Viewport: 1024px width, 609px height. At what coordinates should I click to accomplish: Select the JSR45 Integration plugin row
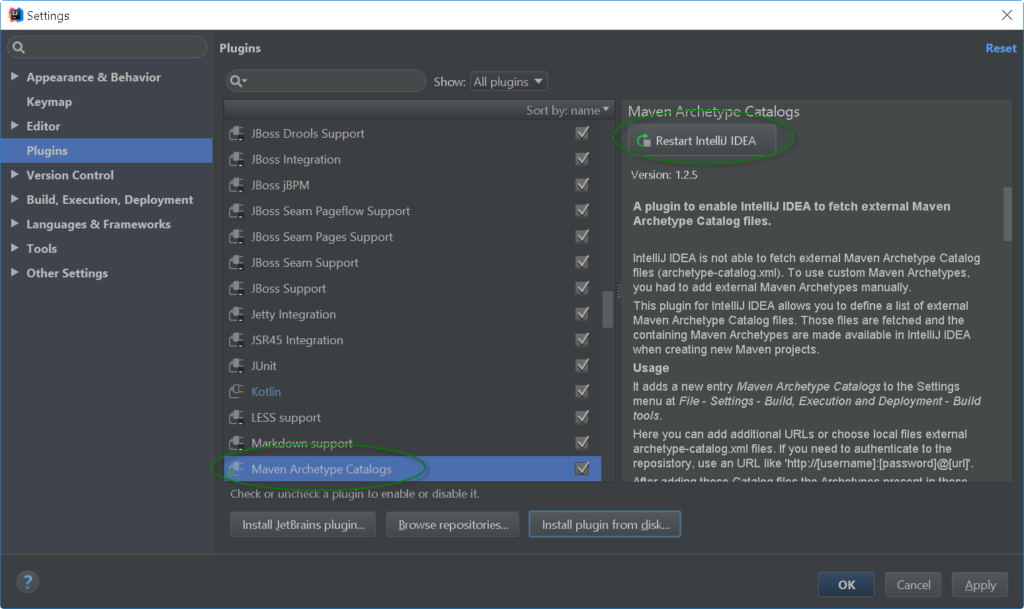pyautogui.click(x=413, y=340)
